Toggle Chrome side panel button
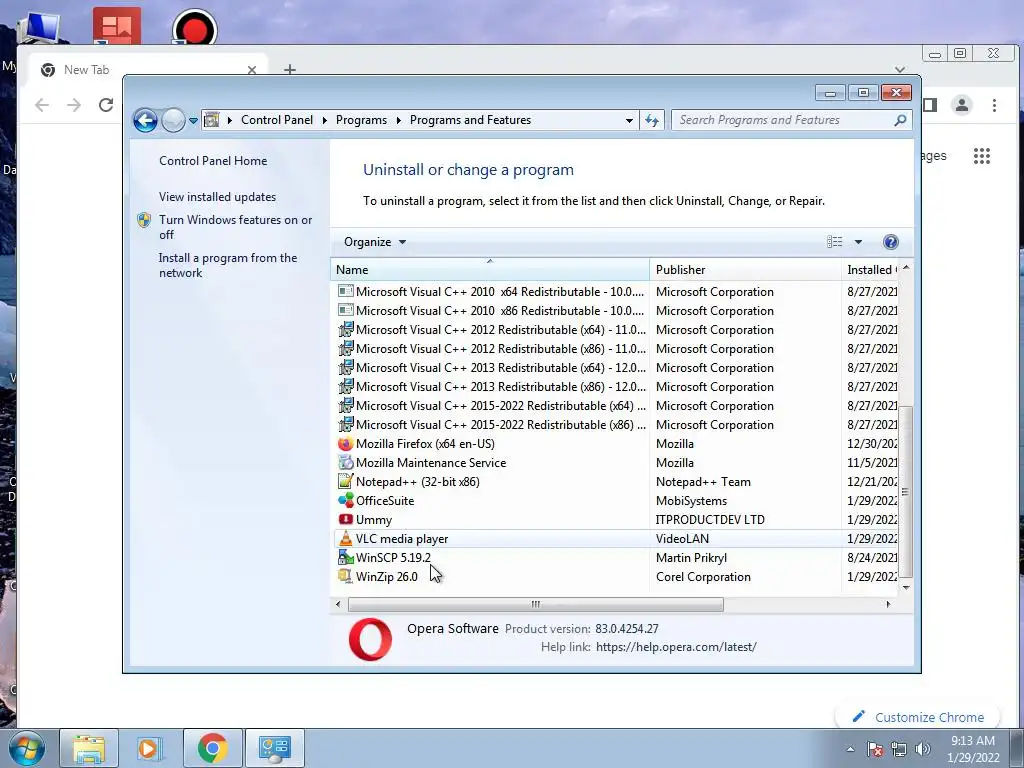The image size is (1024, 768). tap(930, 105)
